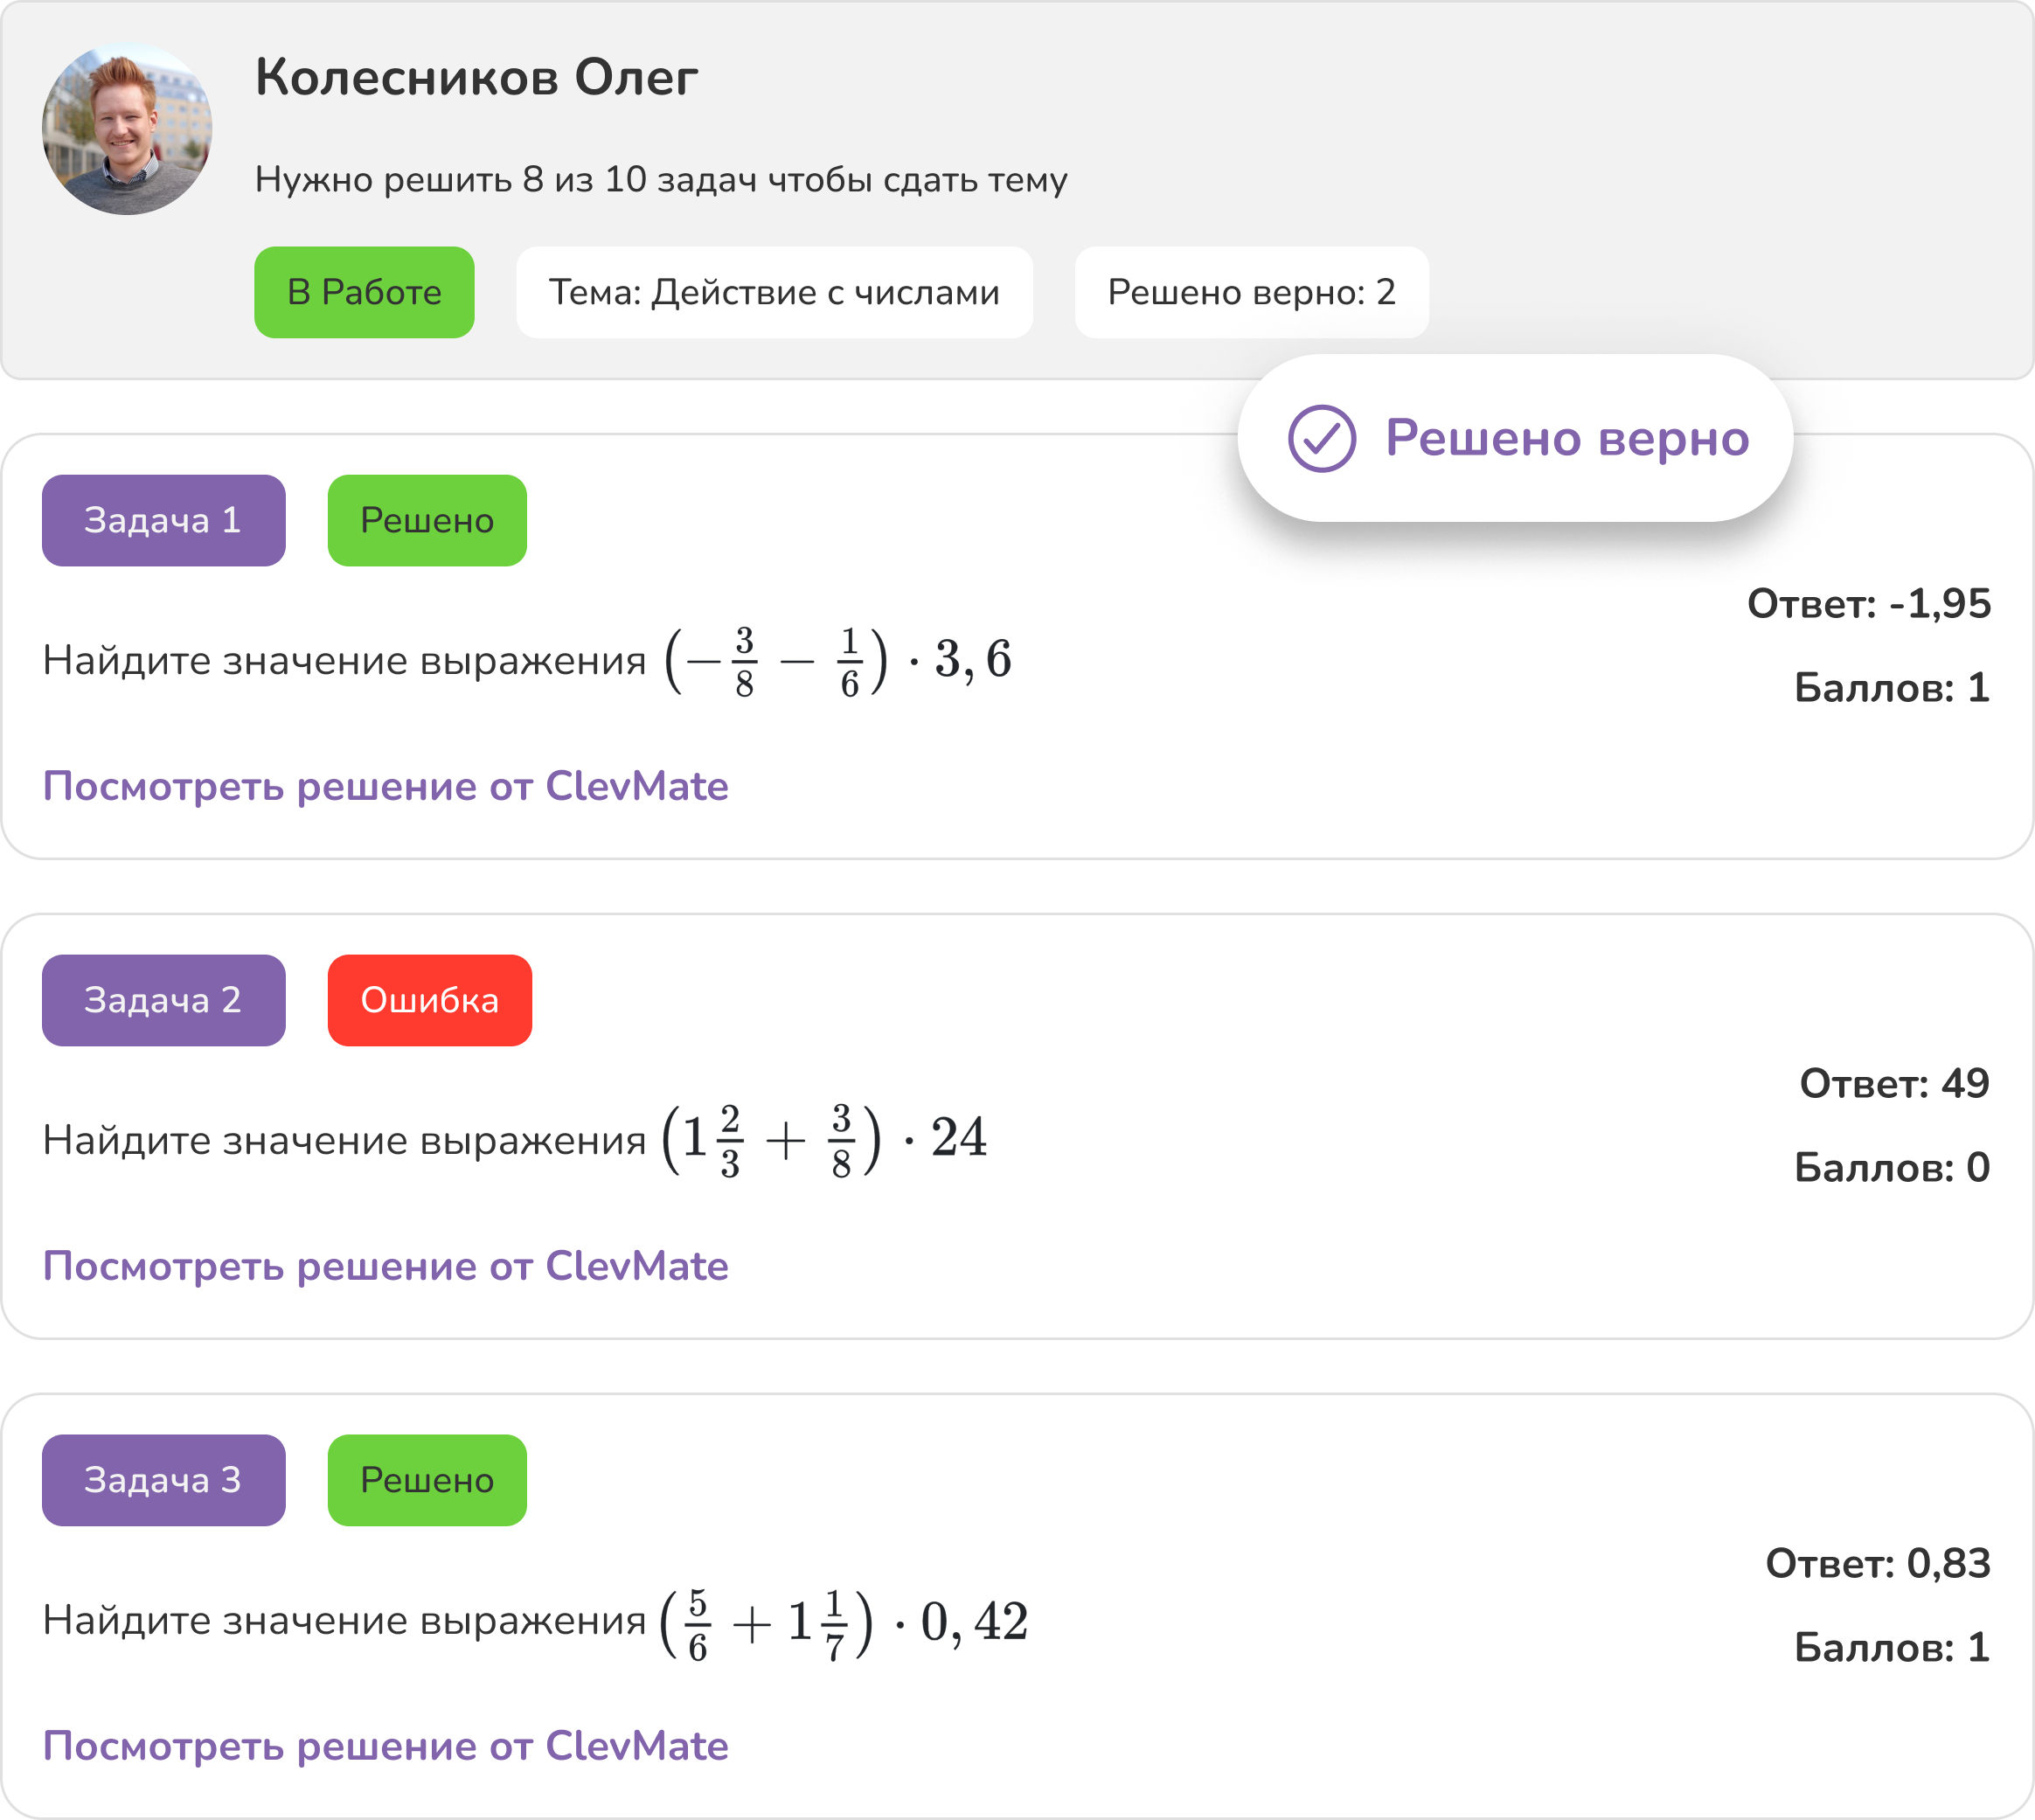Click the Решено badge of Задача 3

427,1480
